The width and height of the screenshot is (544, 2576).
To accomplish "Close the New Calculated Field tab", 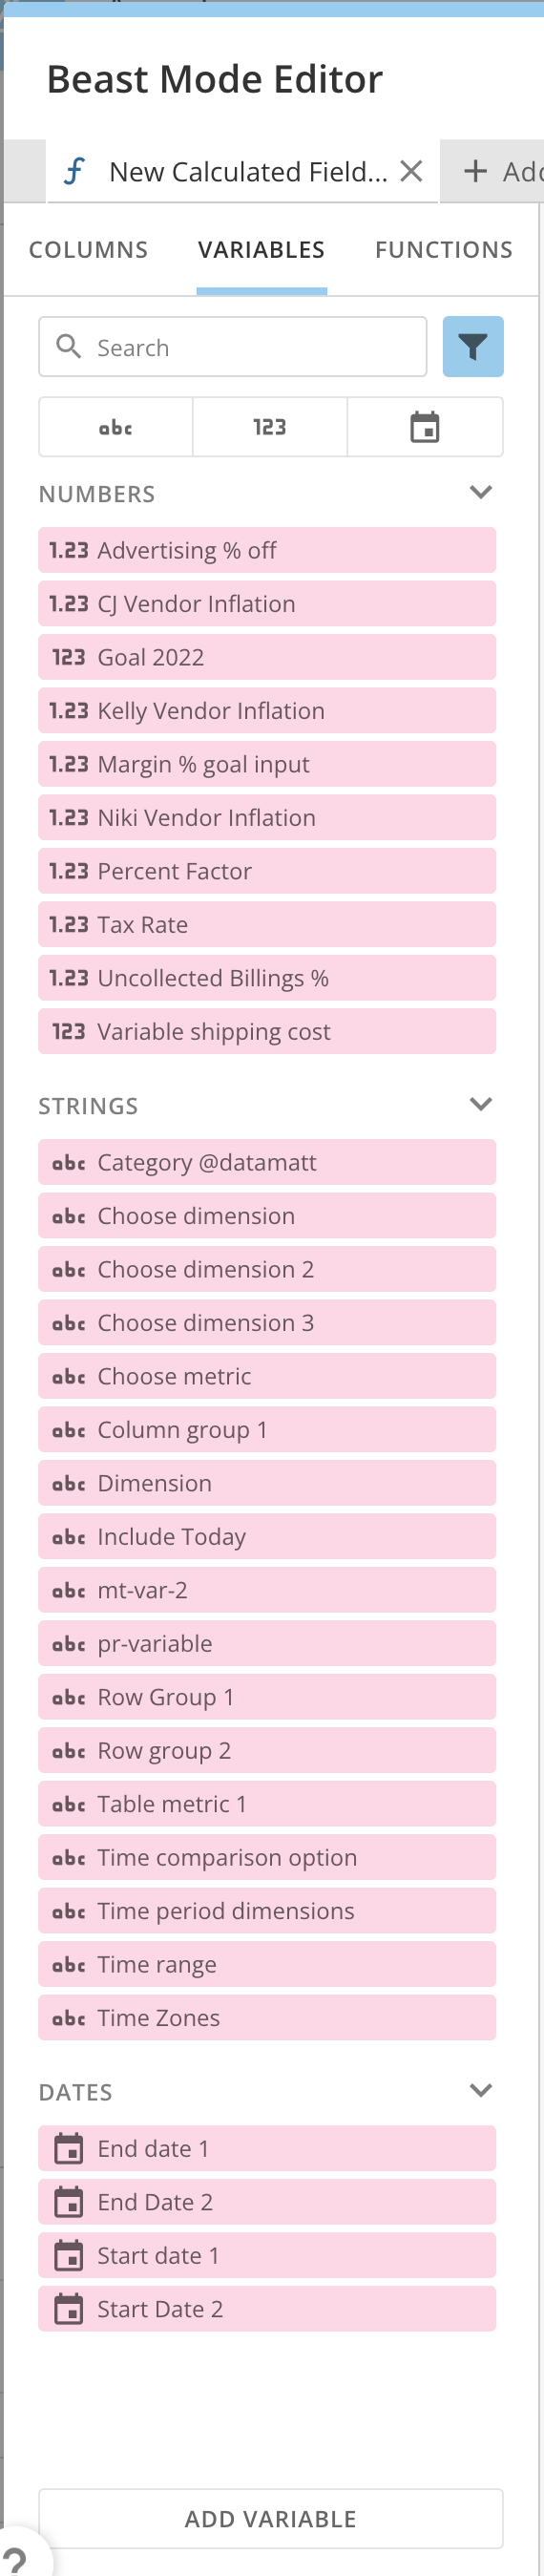I will pos(411,171).
